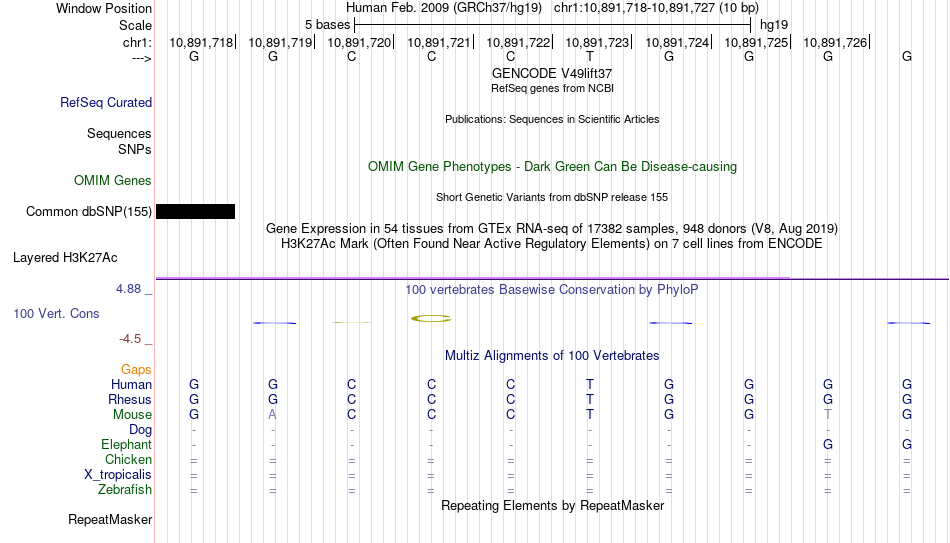
Task: Select the Rhesus species row label
Action: (x=130, y=399)
